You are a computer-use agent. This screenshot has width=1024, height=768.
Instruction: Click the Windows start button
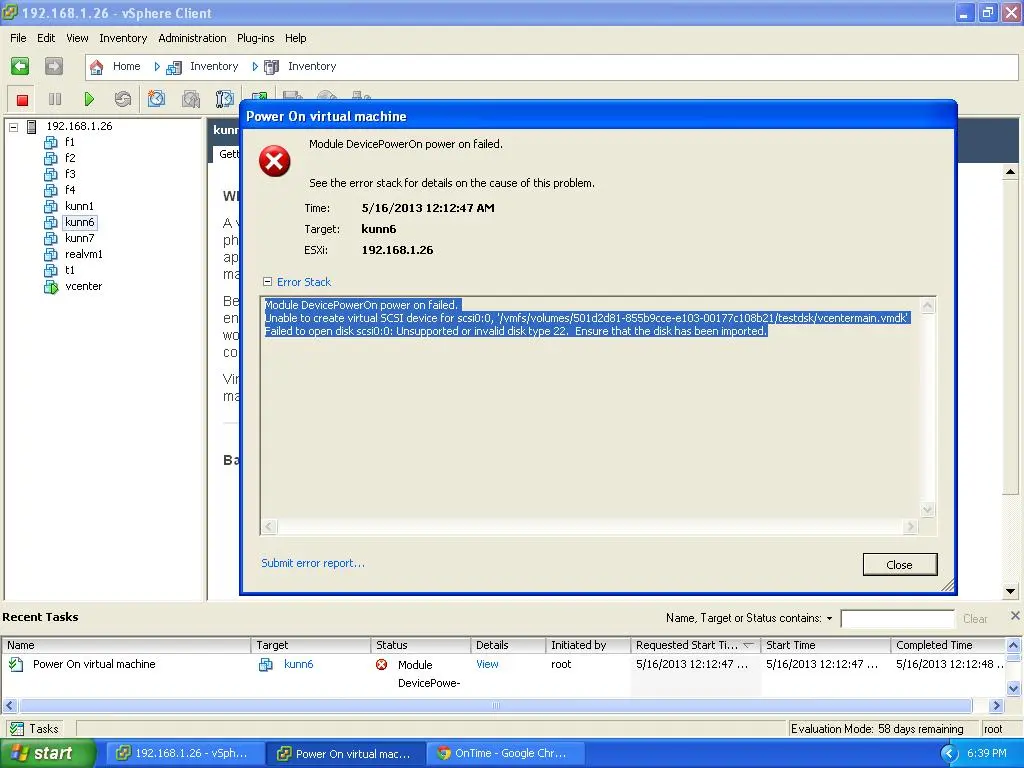48,754
